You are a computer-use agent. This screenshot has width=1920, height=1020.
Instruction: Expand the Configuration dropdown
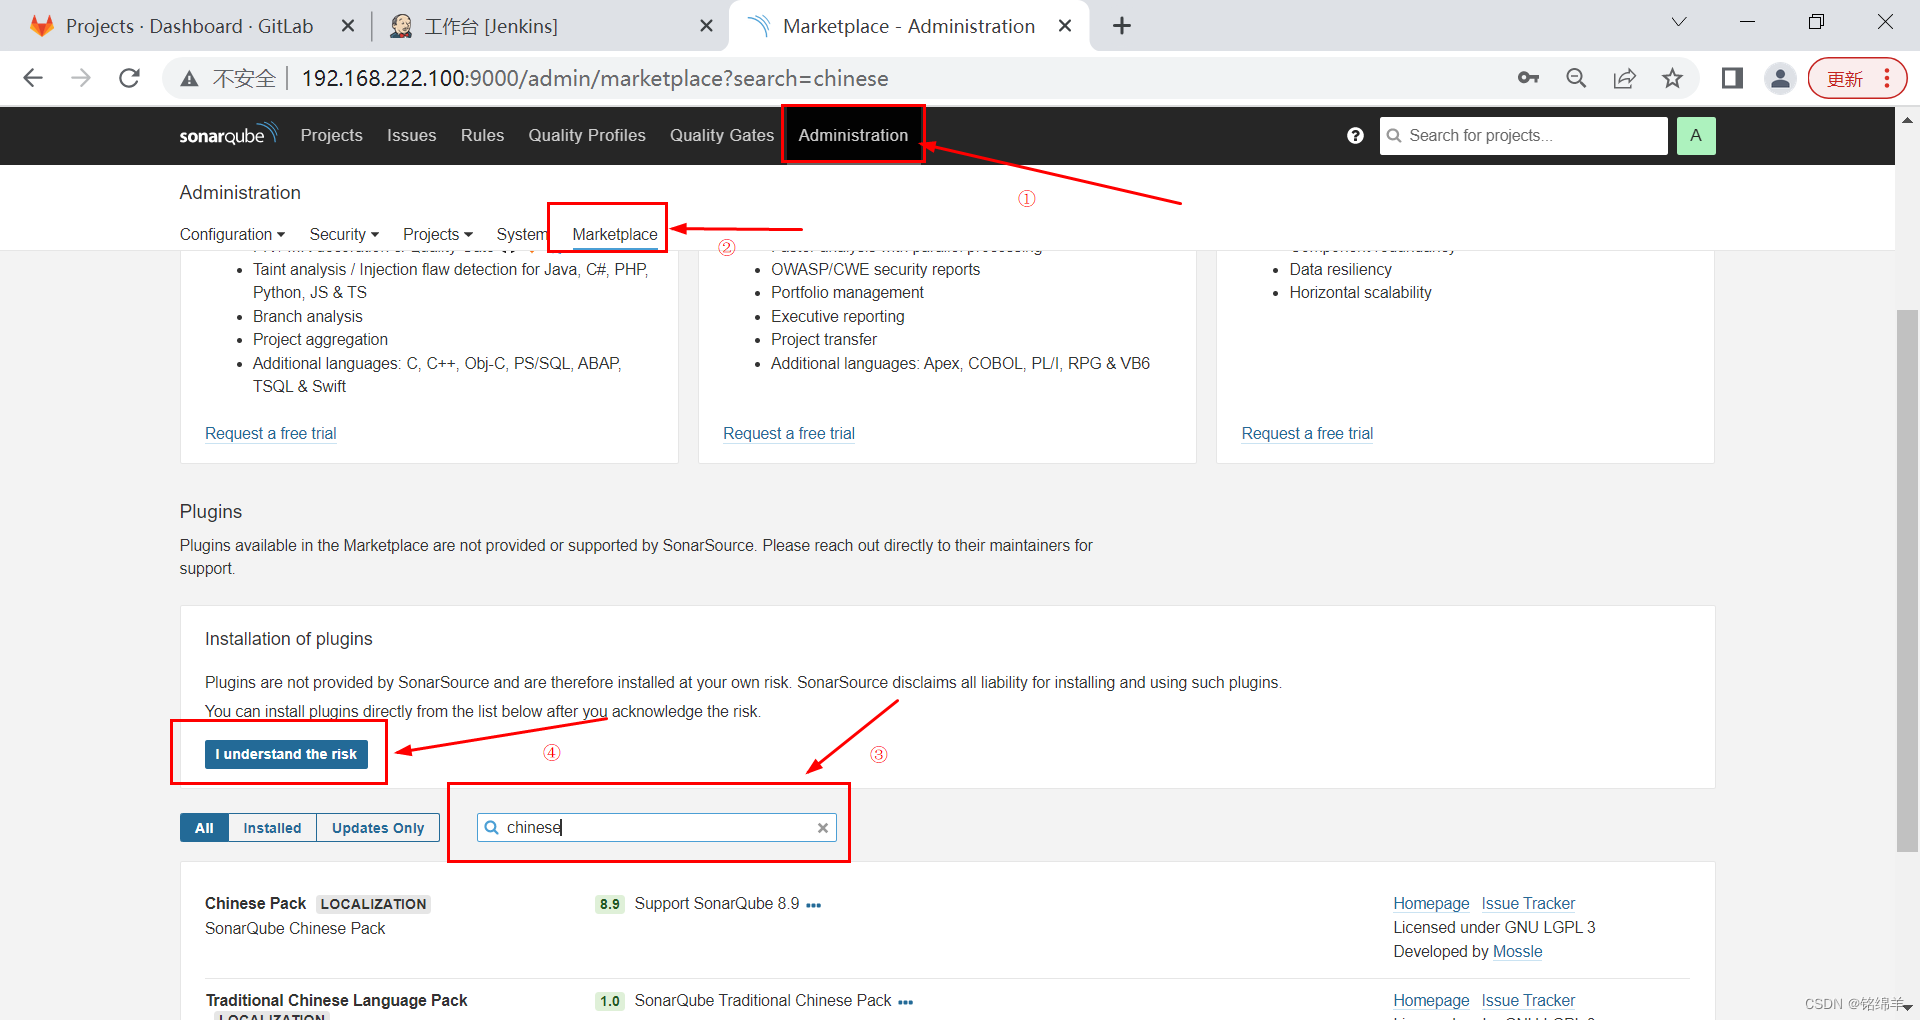coord(232,234)
